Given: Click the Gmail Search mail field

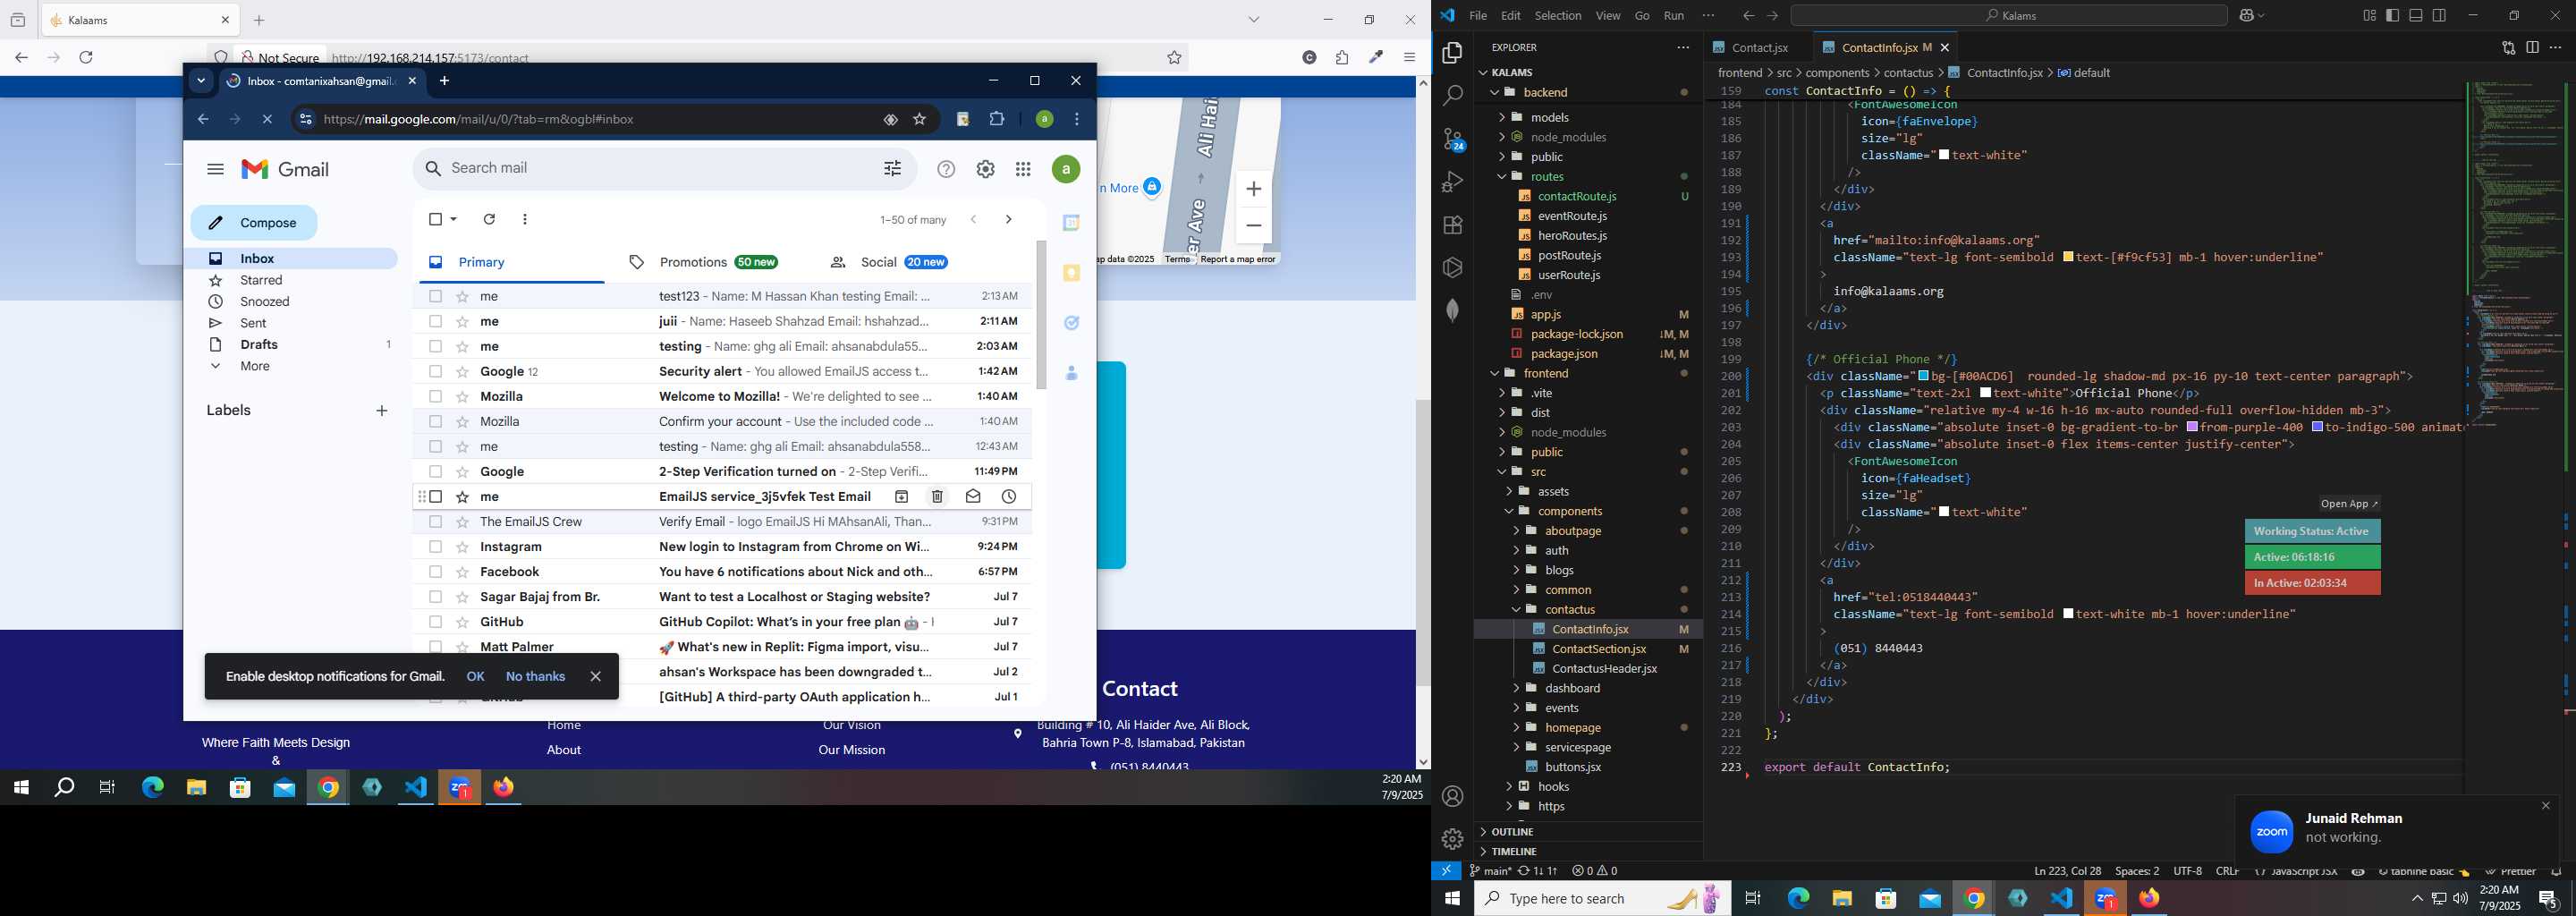Looking at the screenshot, I should tap(660, 168).
